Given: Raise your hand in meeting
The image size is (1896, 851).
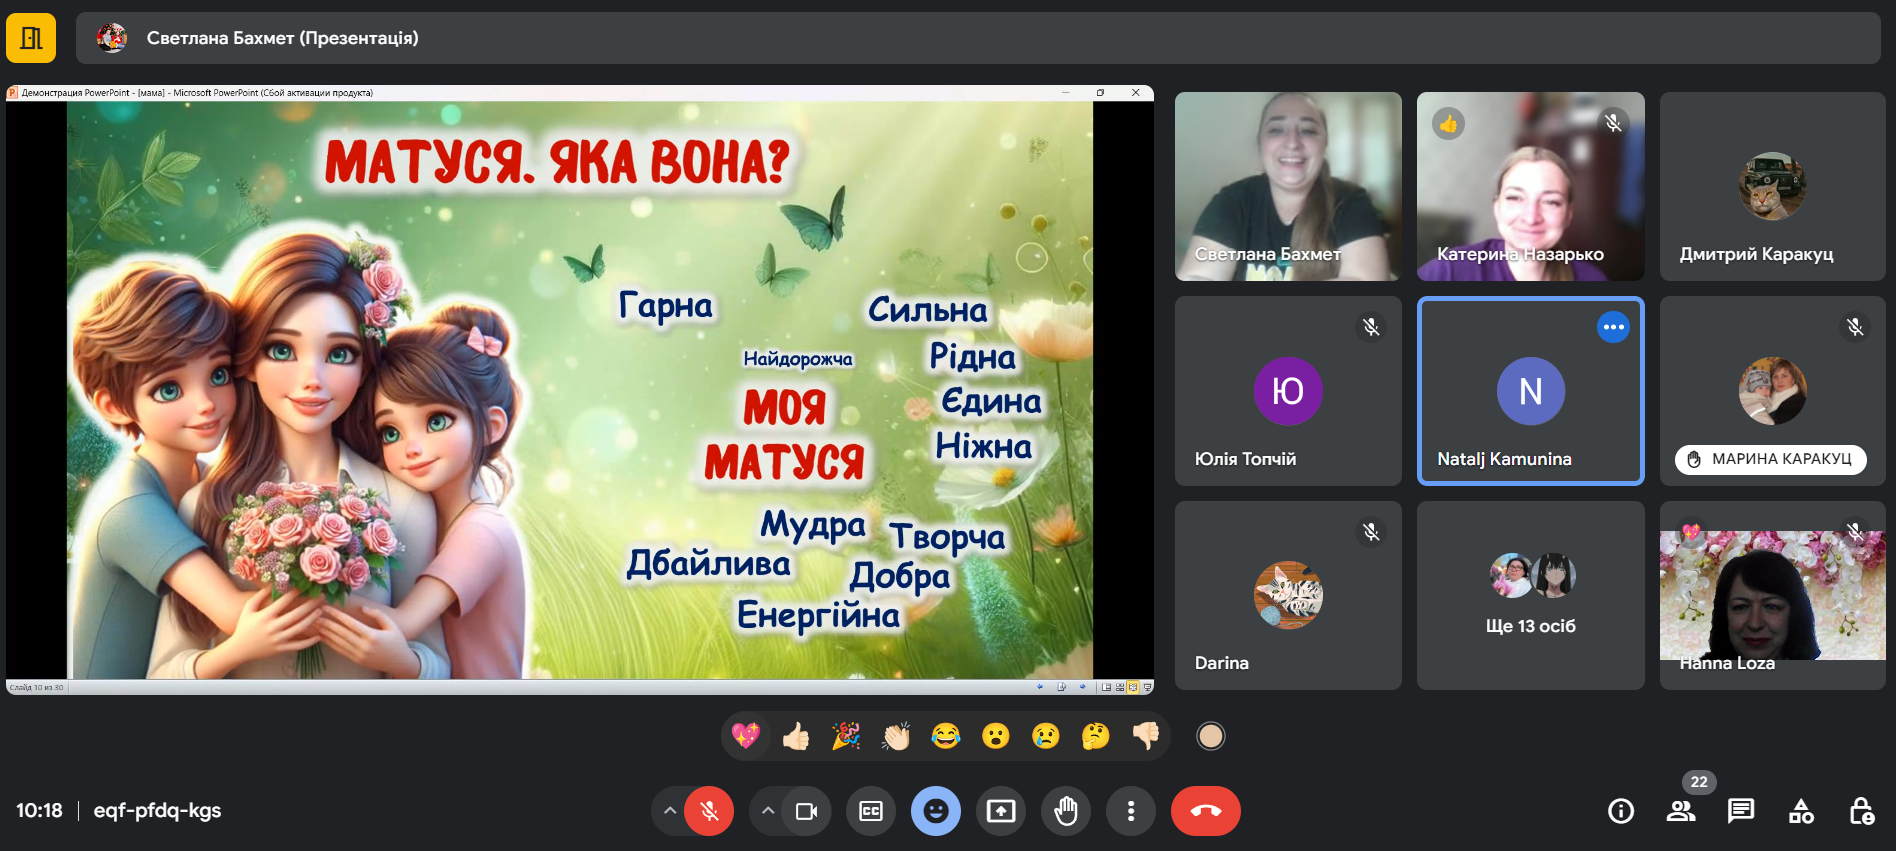Looking at the screenshot, I should (1066, 811).
